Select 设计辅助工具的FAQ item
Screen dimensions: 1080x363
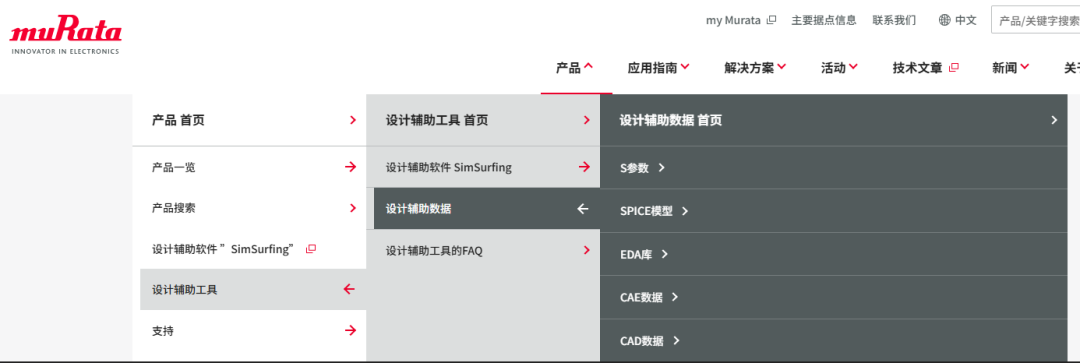483,251
